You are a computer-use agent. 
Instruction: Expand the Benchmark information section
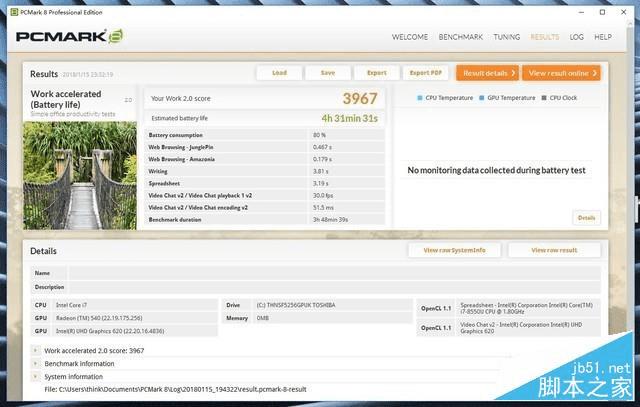36,363
